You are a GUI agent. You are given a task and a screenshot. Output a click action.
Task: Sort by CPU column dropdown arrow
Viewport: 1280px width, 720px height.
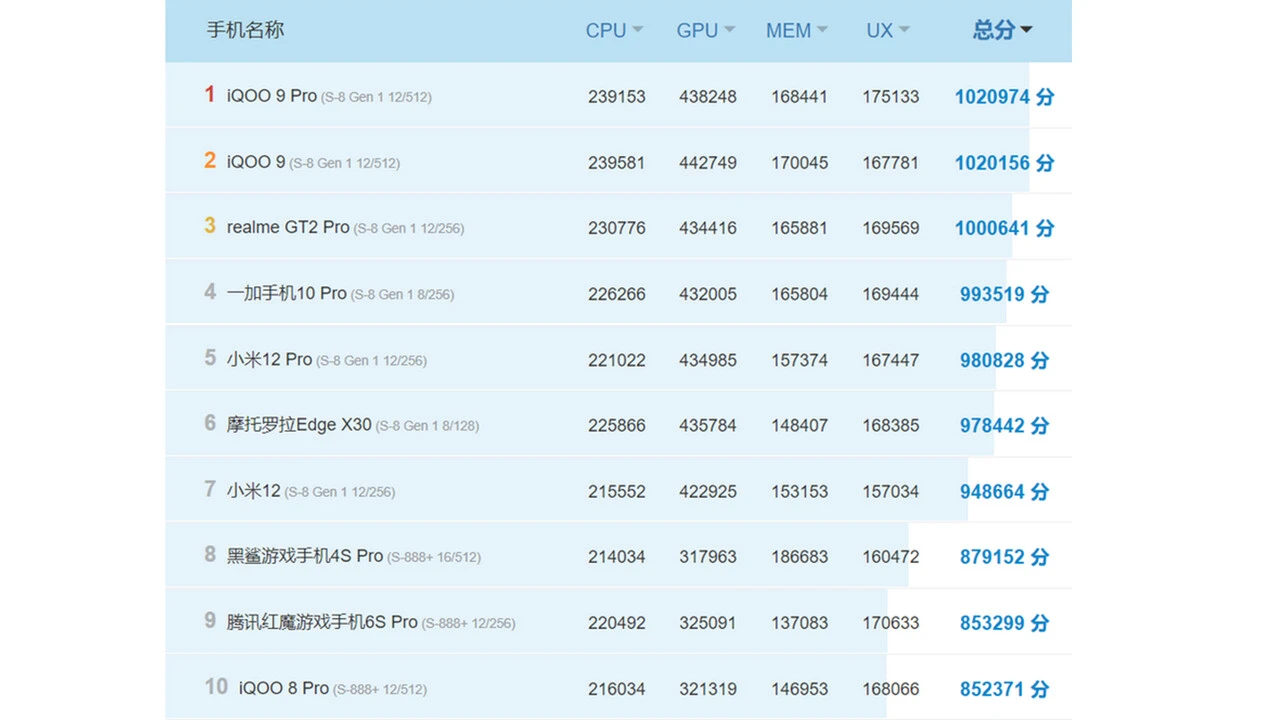[638, 30]
